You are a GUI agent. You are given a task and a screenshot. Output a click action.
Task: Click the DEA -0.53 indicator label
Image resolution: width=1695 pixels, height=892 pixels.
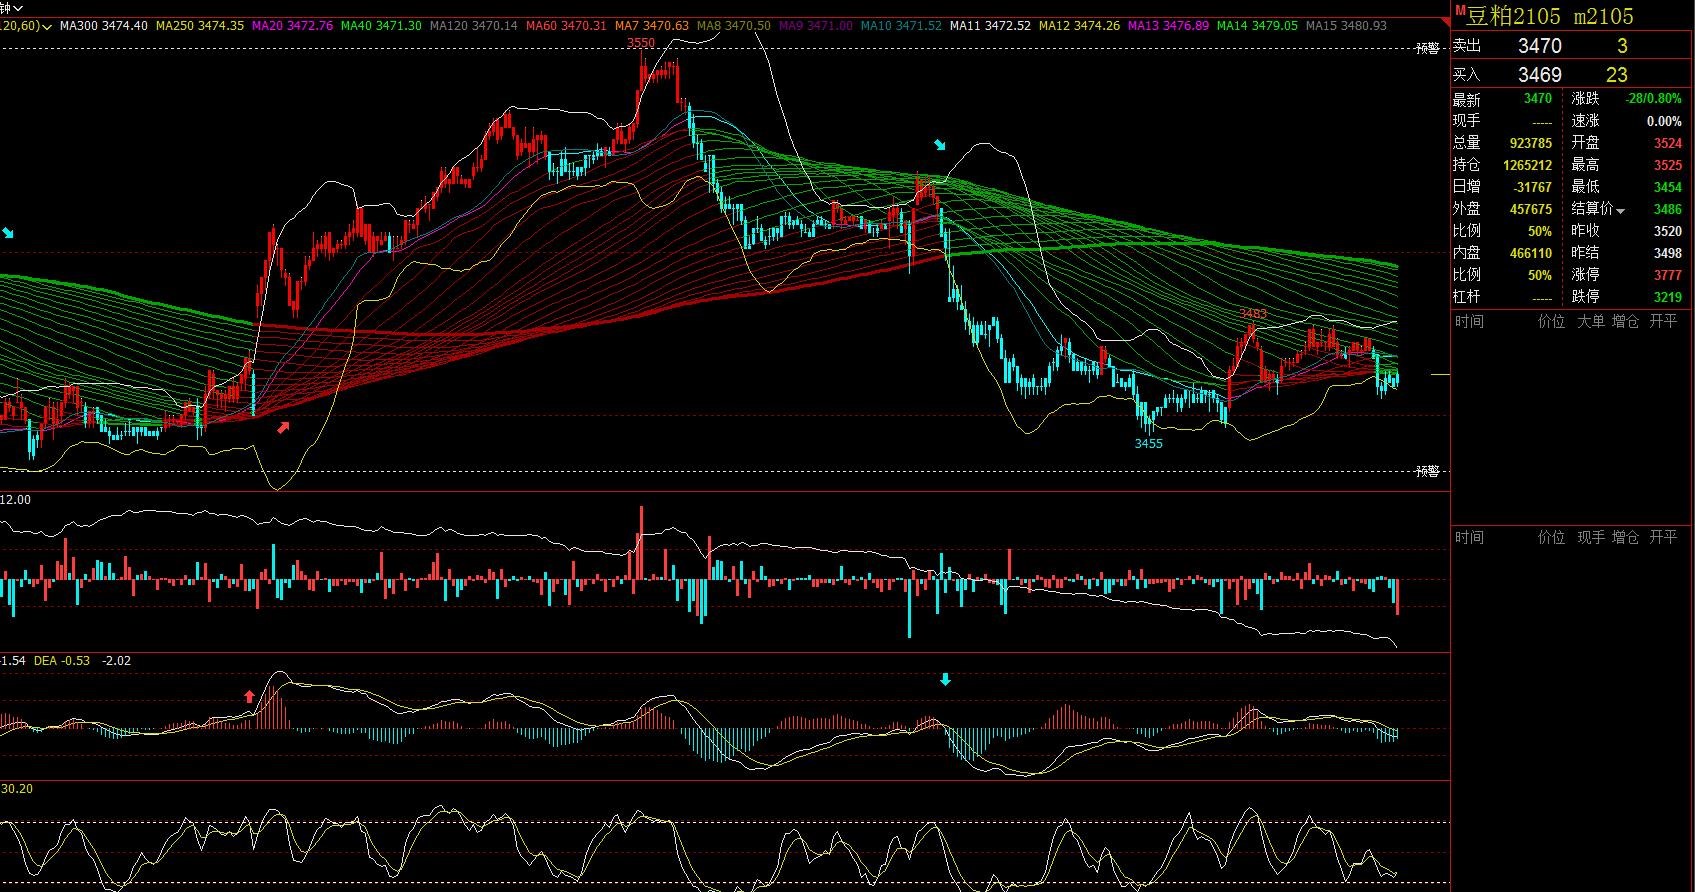coord(62,661)
